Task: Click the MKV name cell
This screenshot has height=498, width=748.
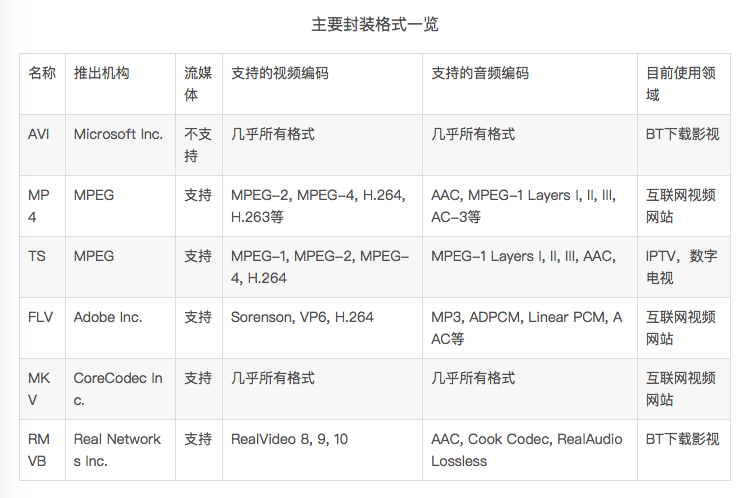Action: click(42, 389)
